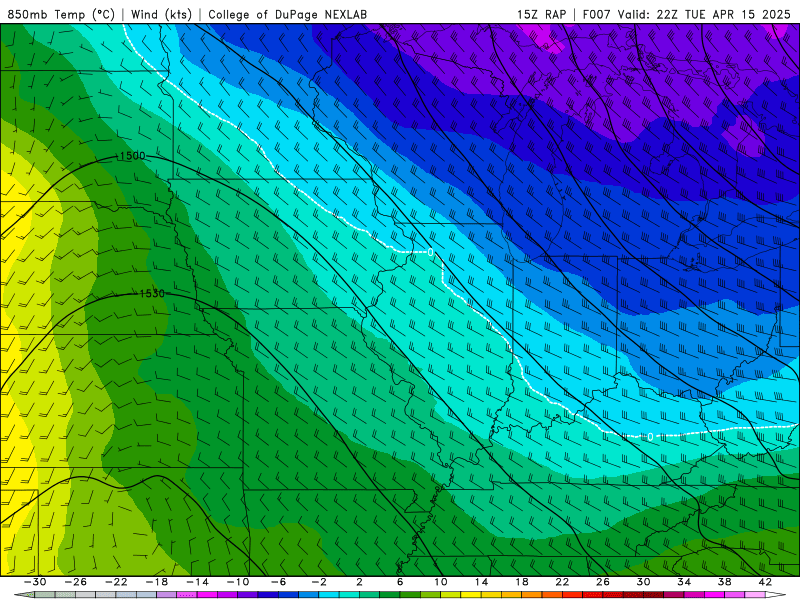Click the color bar swatch under -10

click(x=248, y=595)
